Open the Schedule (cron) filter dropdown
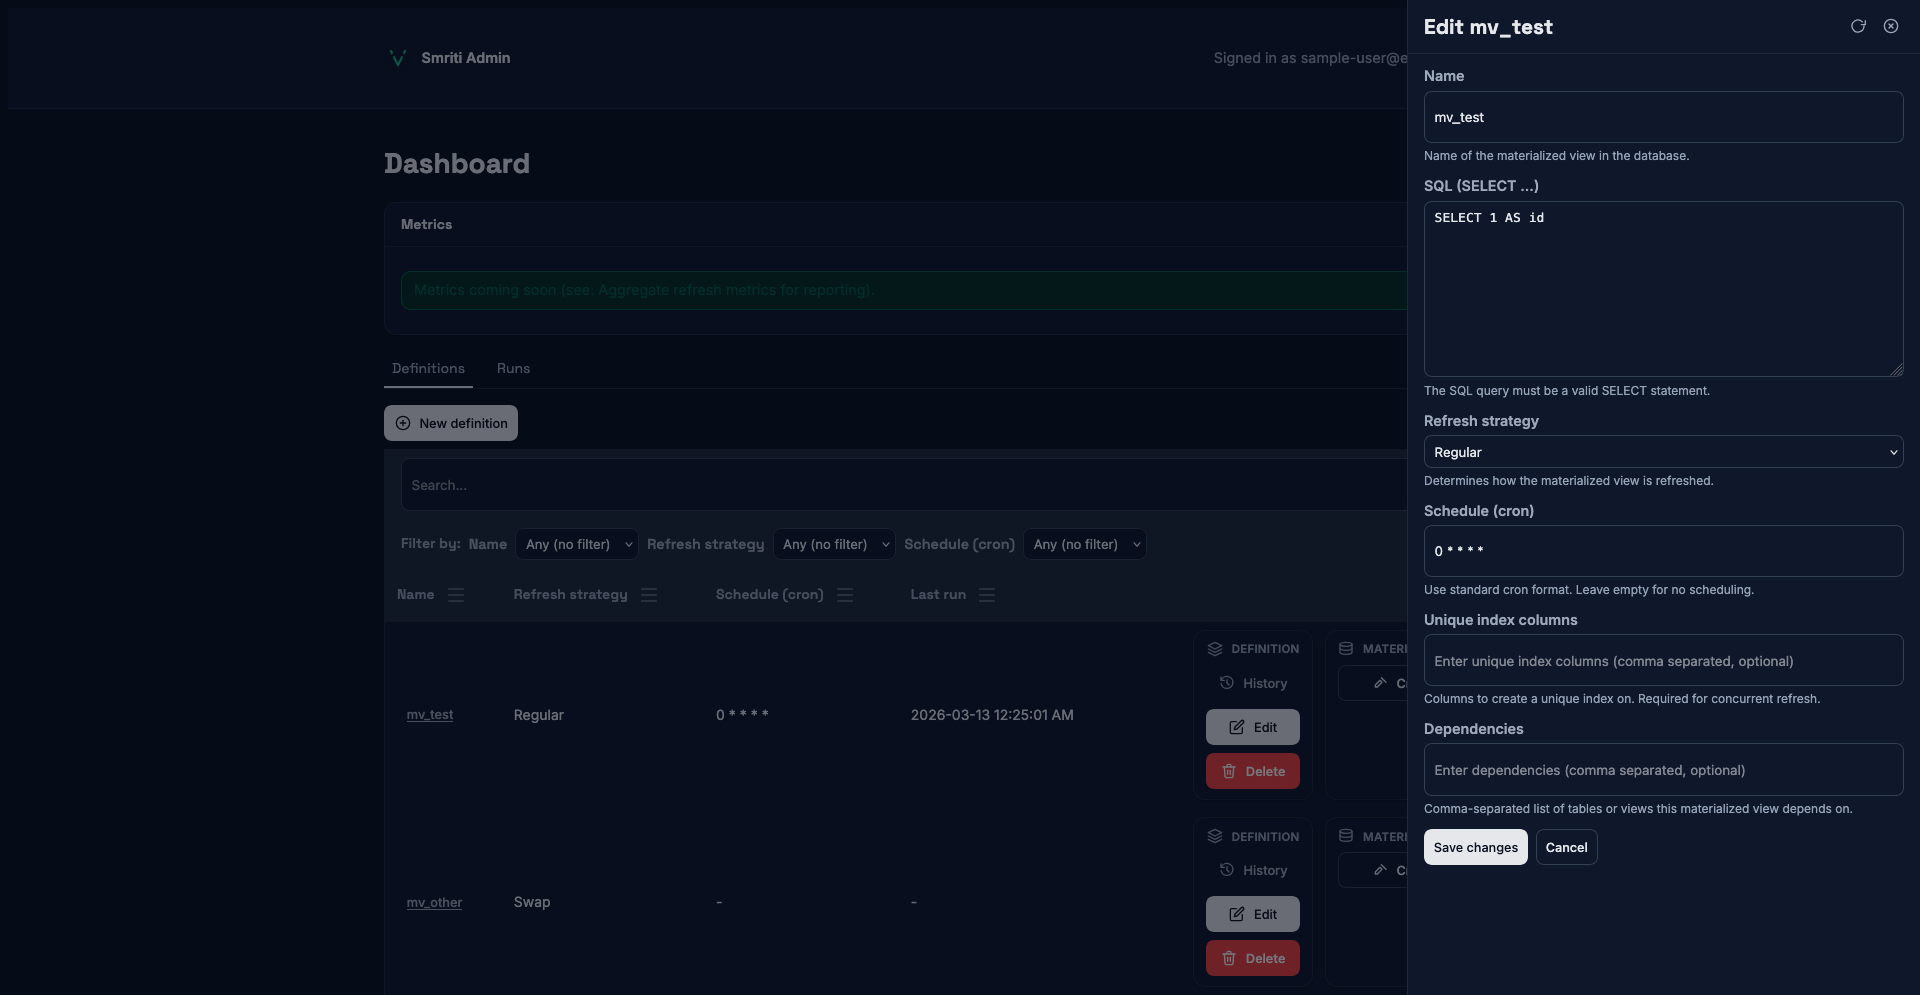1920x995 pixels. pos(1084,545)
